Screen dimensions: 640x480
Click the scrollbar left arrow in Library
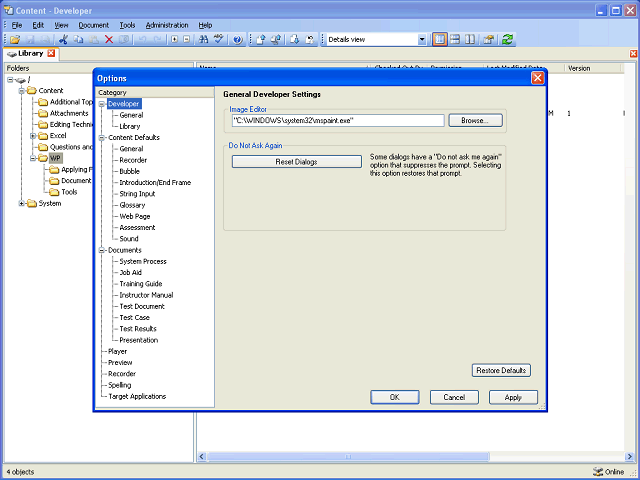pyautogui.click(x=202, y=456)
